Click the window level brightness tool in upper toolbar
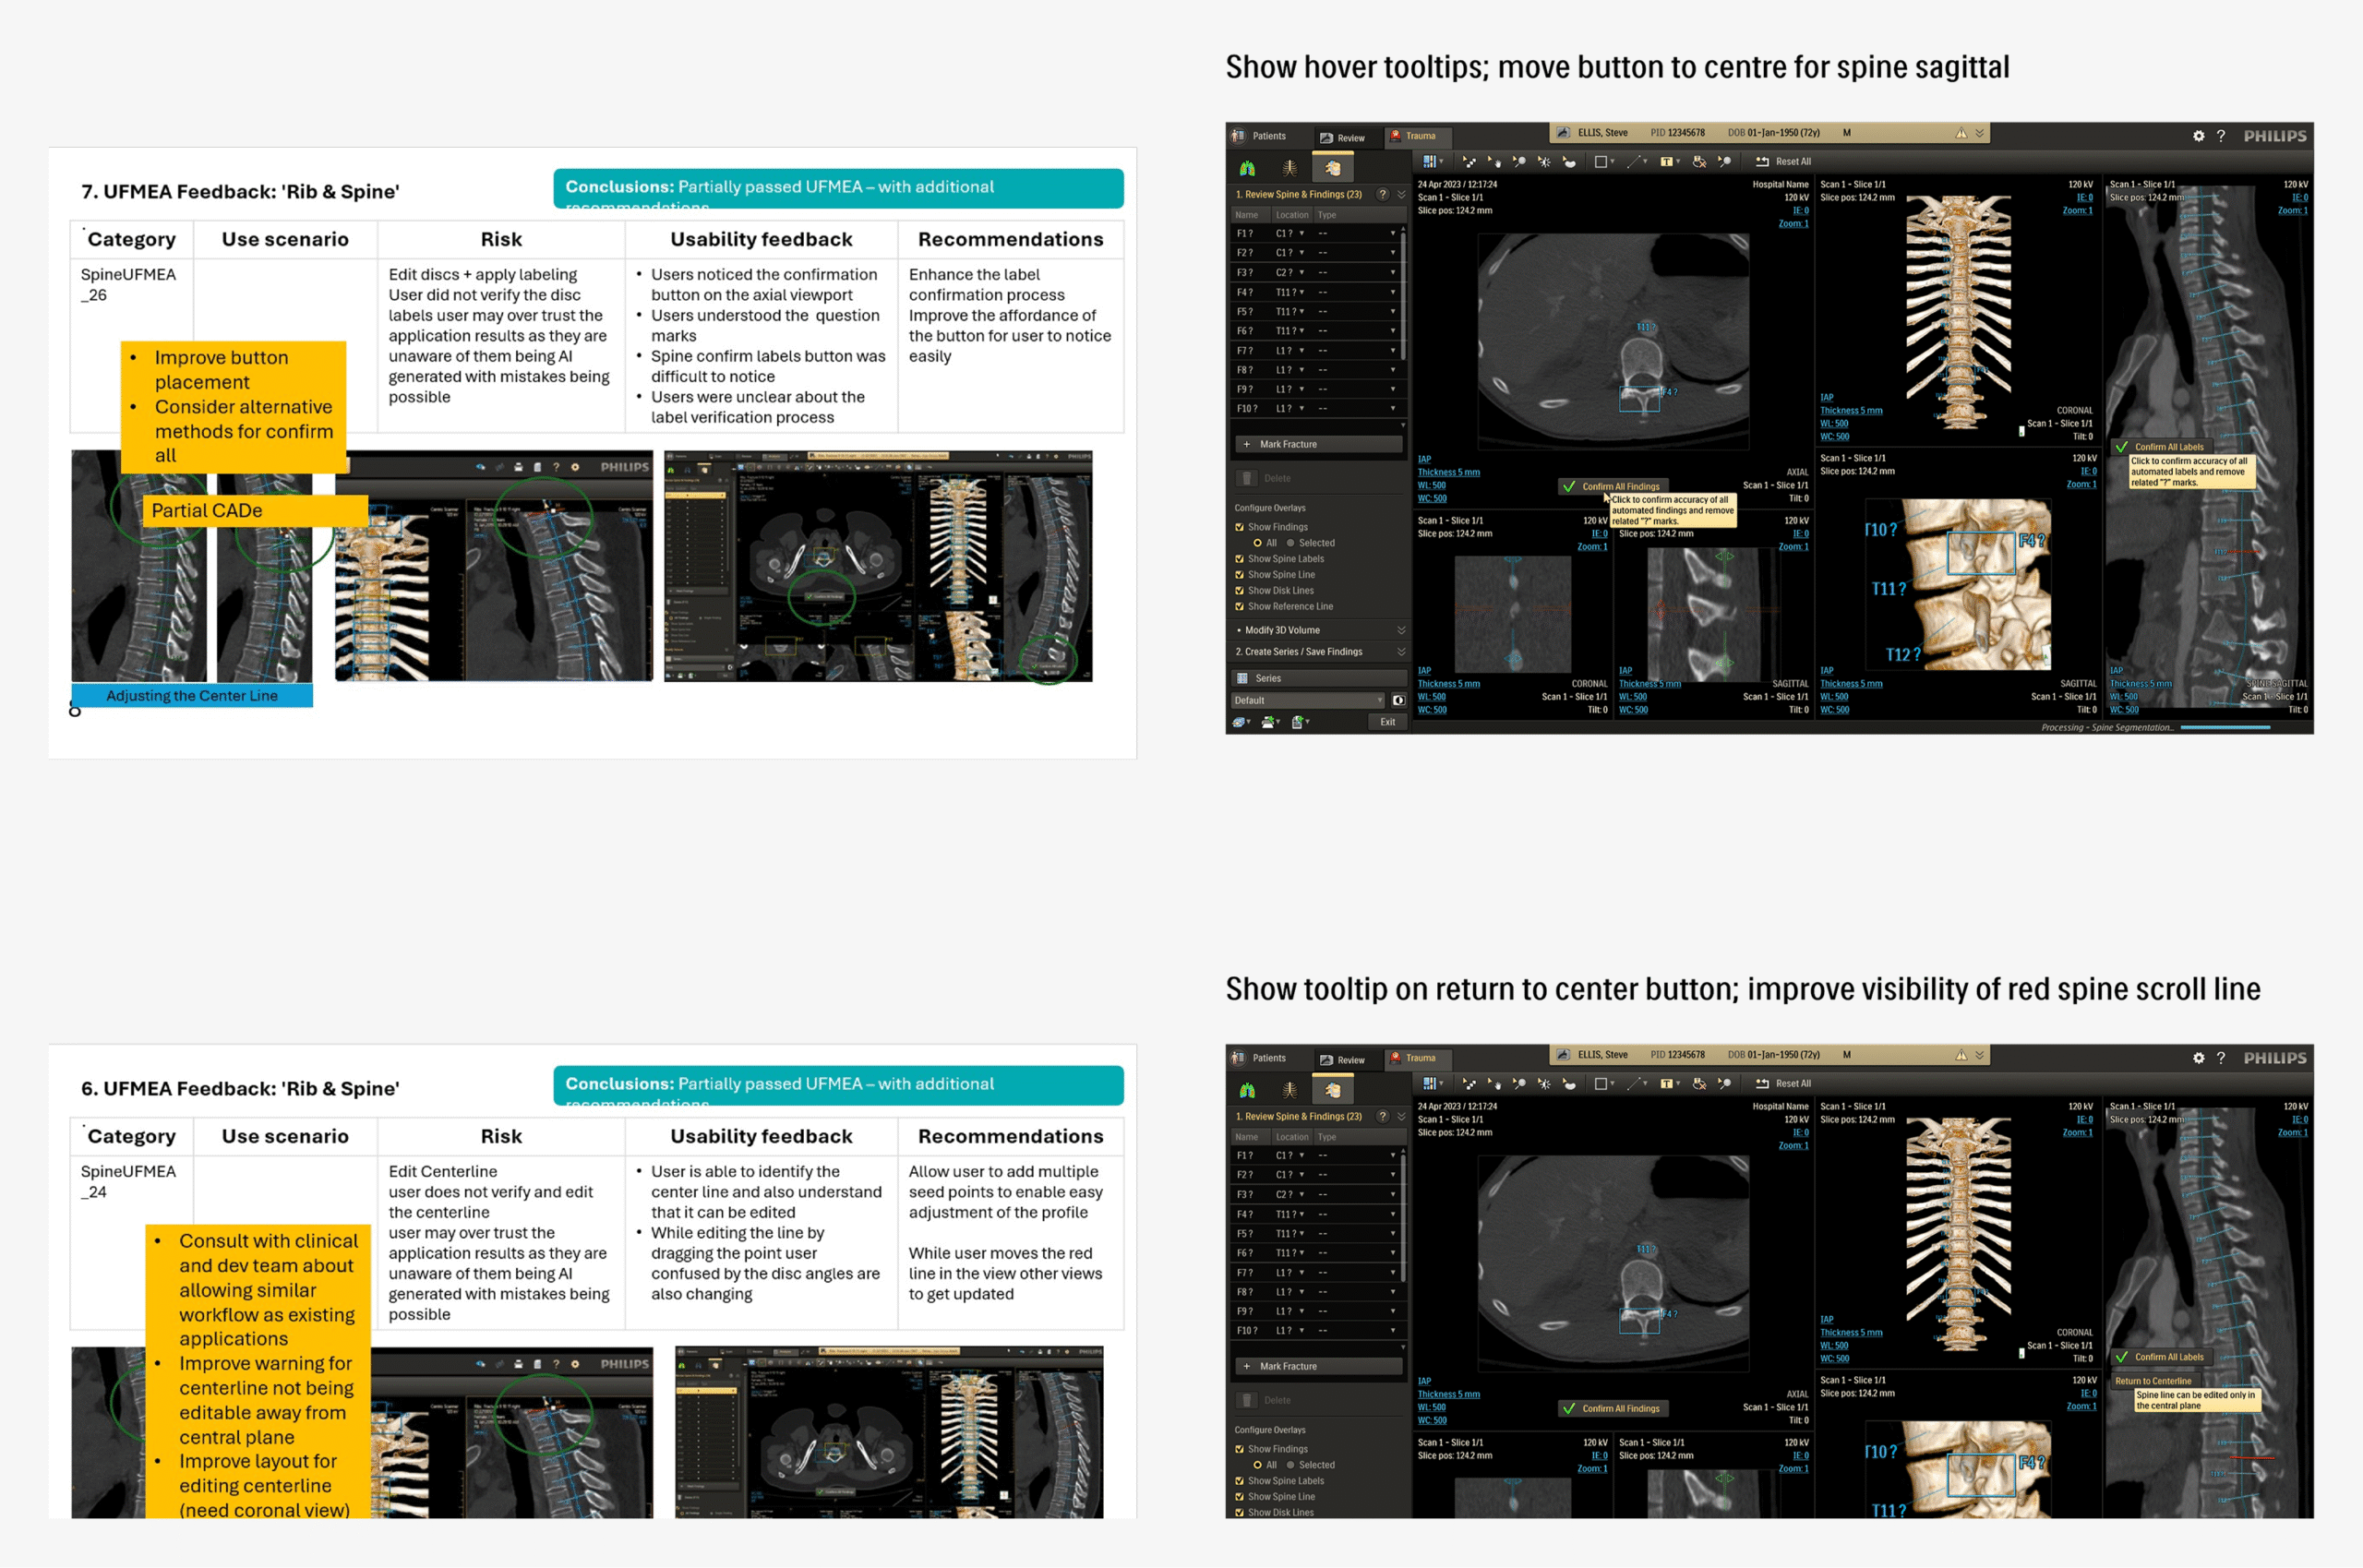The image size is (2363, 1568). pyautogui.click(x=1544, y=161)
